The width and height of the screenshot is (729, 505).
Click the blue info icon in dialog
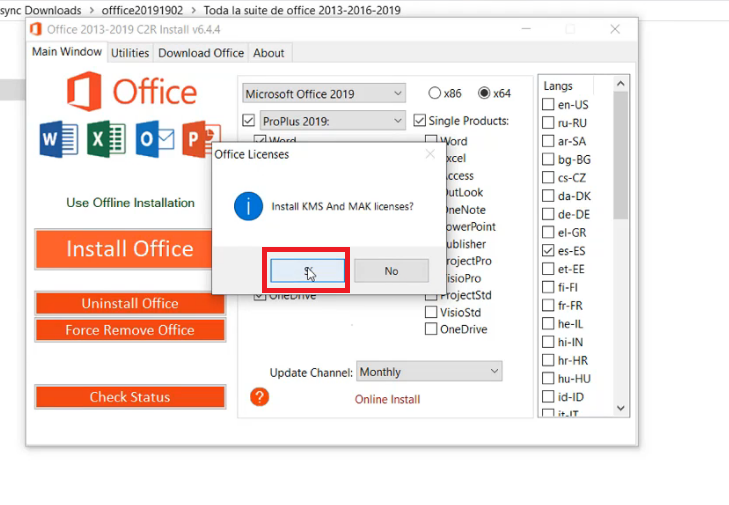pos(248,206)
